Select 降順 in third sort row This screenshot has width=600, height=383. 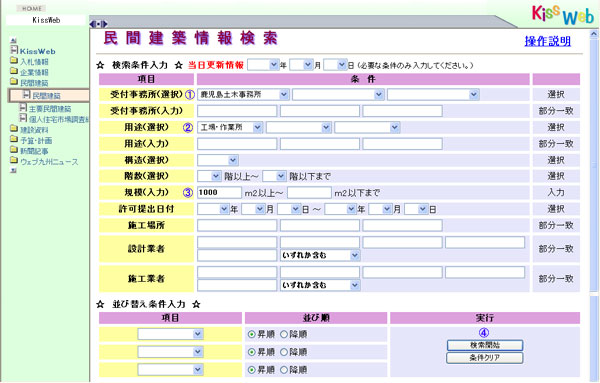coord(284,370)
